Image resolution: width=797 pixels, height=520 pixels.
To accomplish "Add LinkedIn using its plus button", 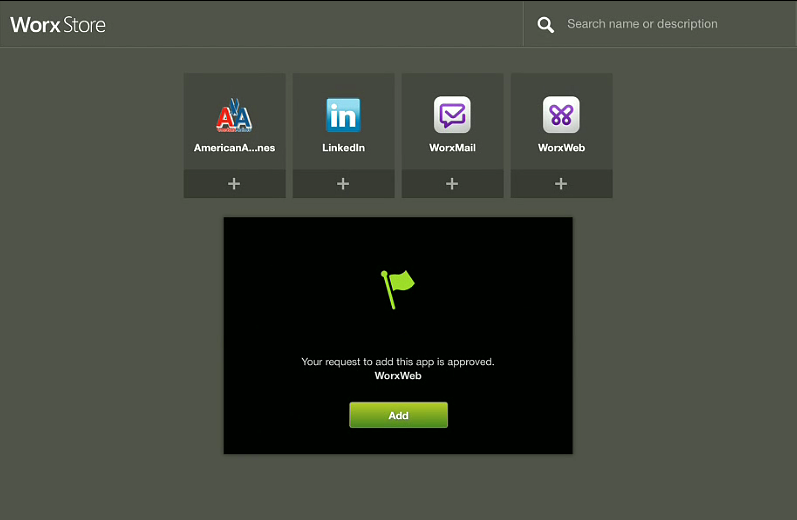I will (343, 184).
